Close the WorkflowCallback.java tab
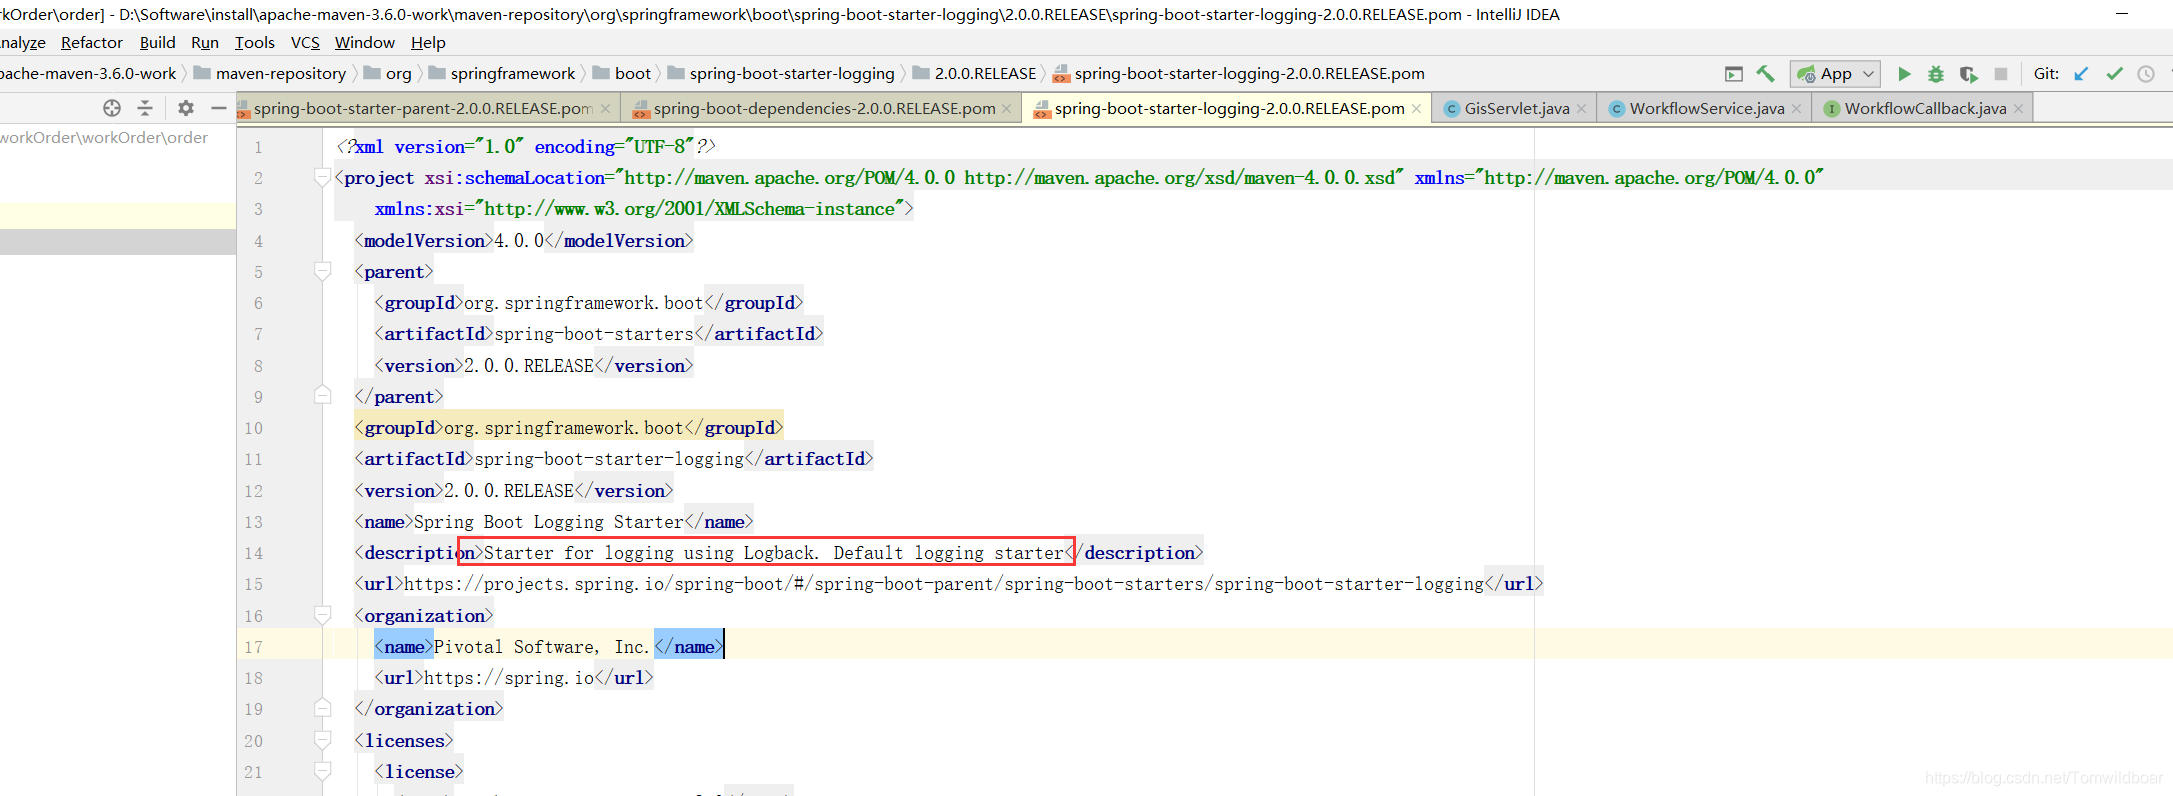 pos(2018,109)
